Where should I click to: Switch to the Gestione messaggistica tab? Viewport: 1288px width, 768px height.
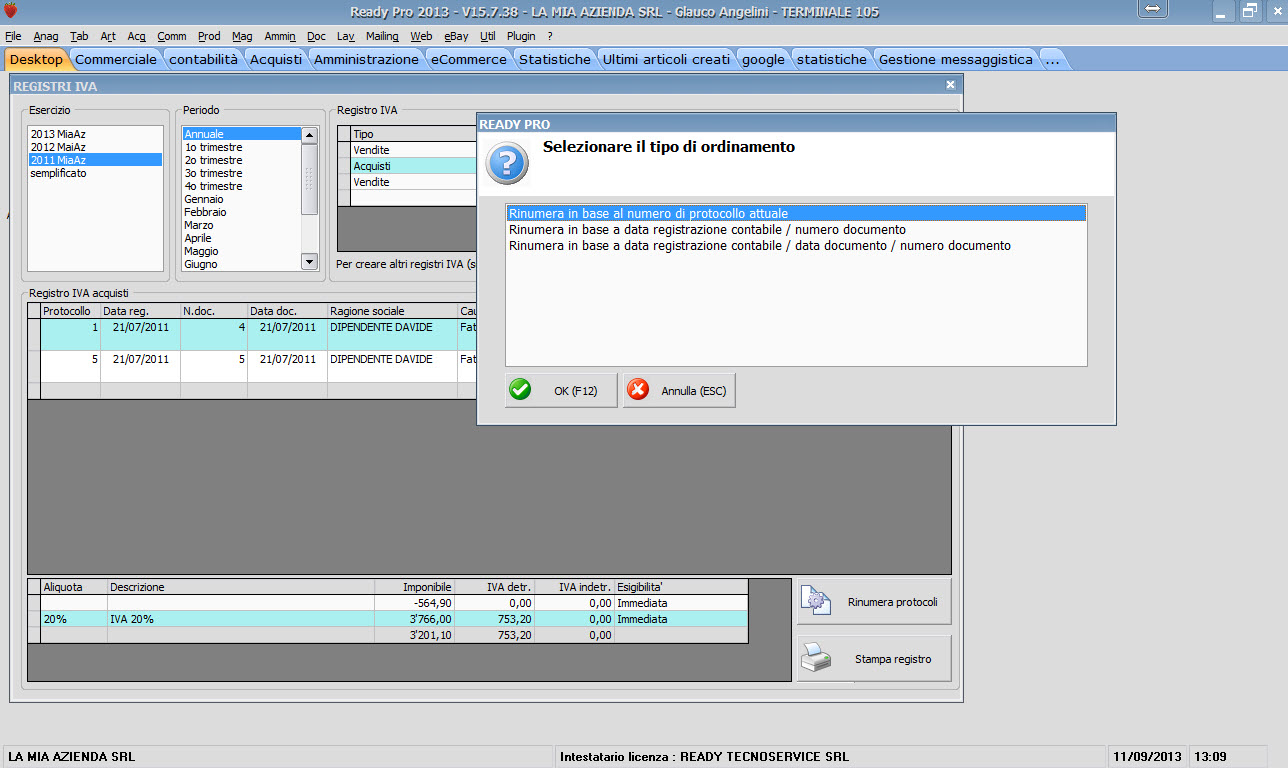pyautogui.click(x=955, y=59)
